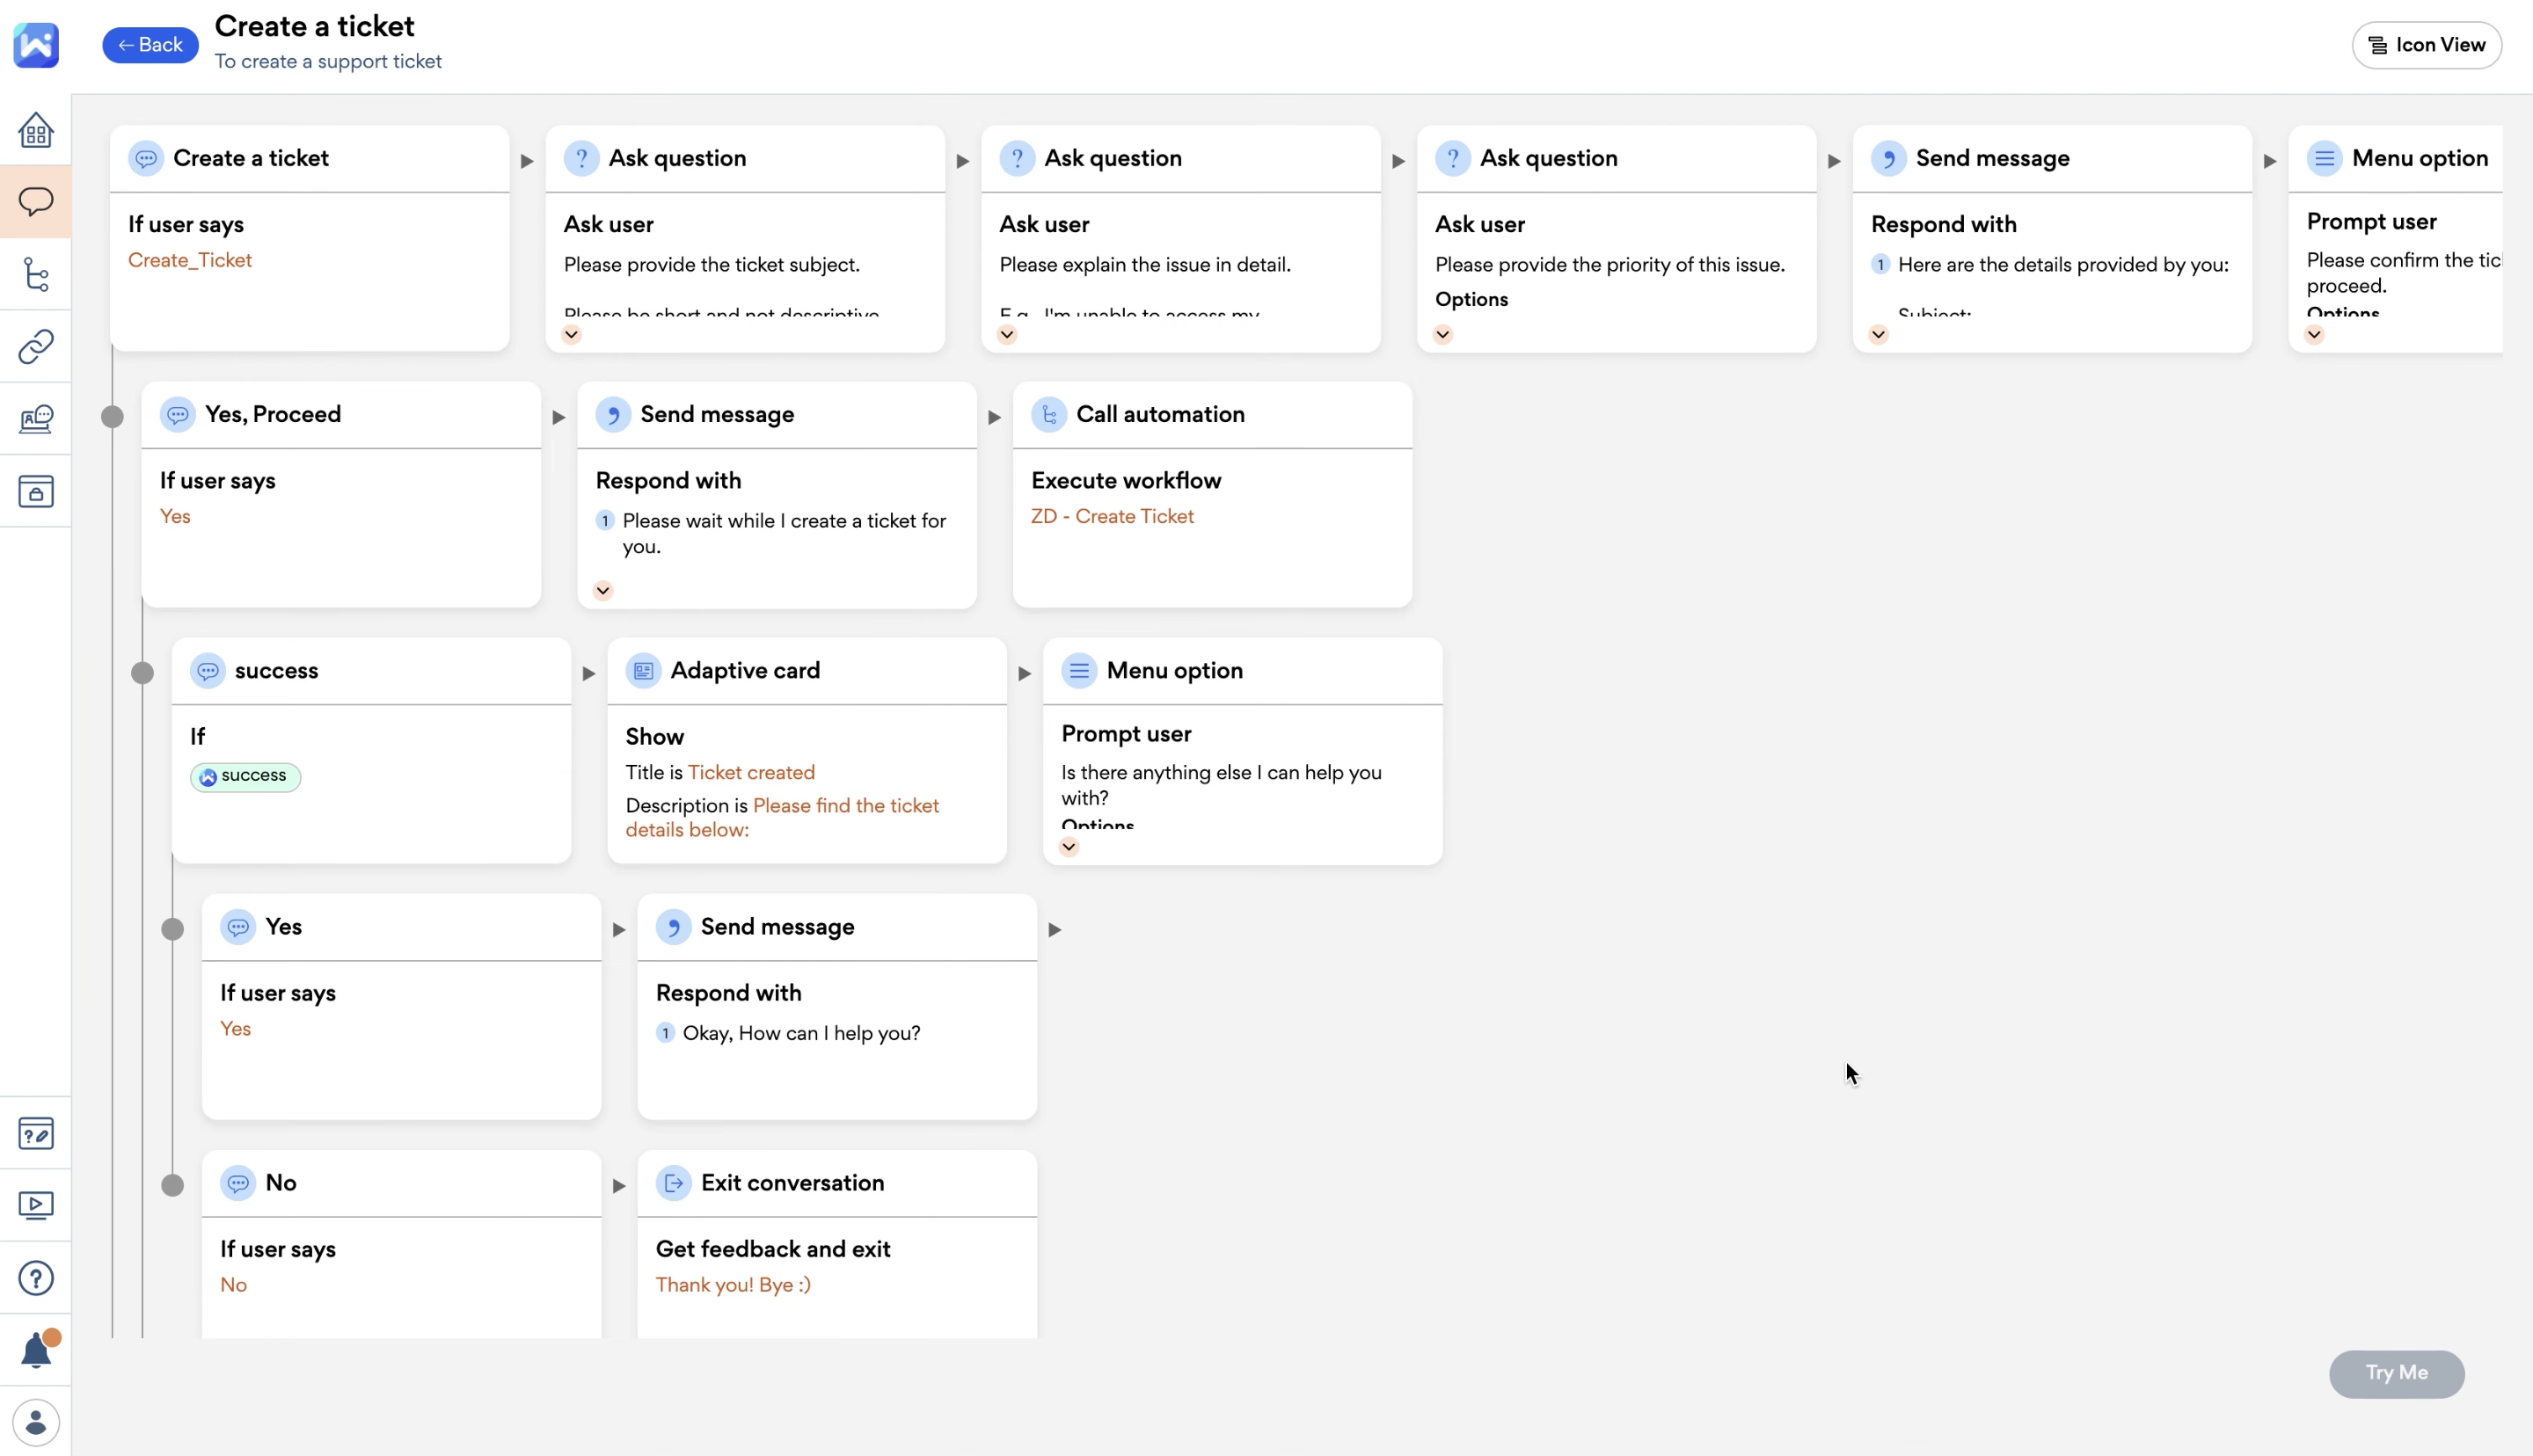The height and width of the screenshot is (1456, 2533).
Task: Click the Back button
Action: [150, 45]
